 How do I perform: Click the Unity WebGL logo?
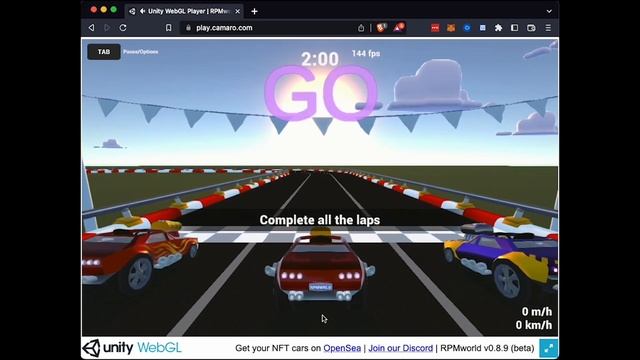click(132, 348)
